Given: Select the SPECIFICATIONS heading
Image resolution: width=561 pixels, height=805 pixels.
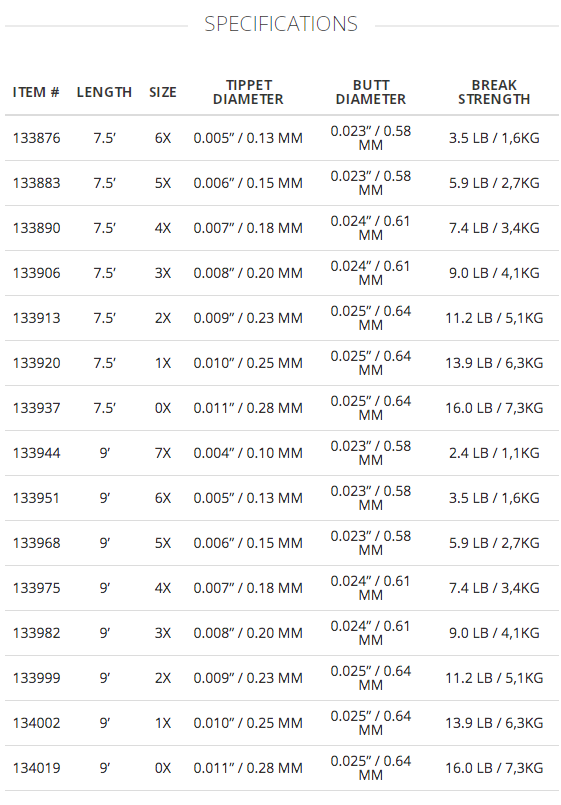Looking at the screenshot, I should click(x=281, y=24).
